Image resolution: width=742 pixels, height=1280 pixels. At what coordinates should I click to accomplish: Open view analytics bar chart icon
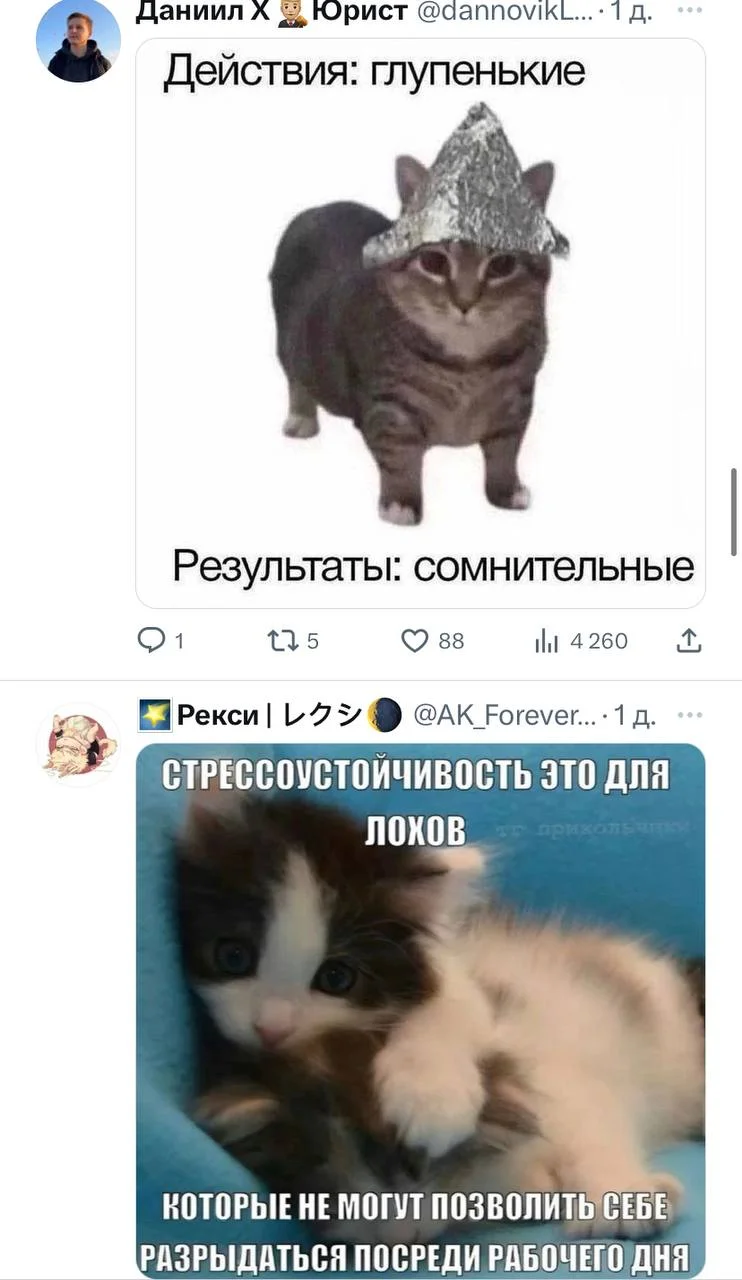[x=546, y=641]
